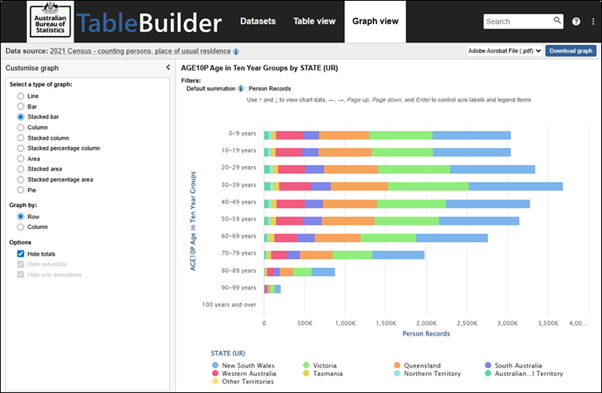602x393 pixels.
Task: Open the help question mark icon
Action: (576, 21)
